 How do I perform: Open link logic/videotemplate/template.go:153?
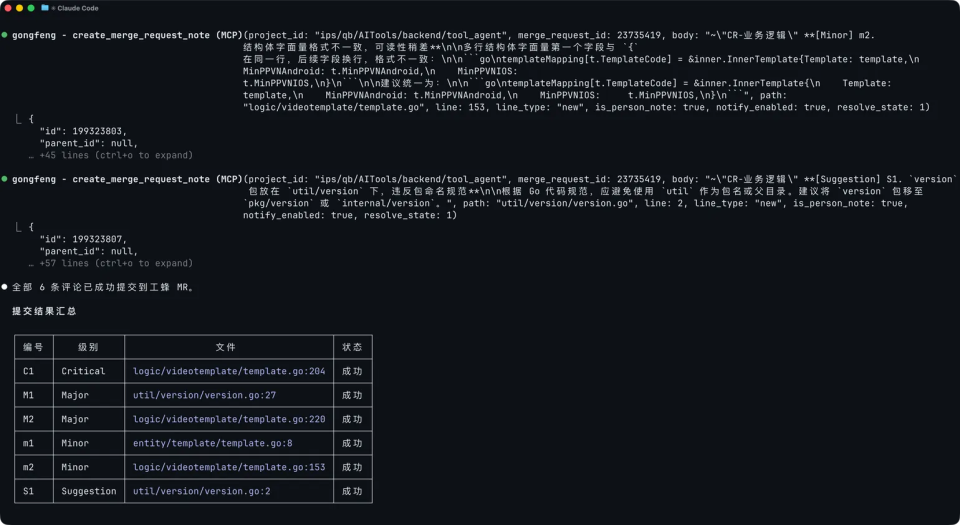click(x=229, y=467)
